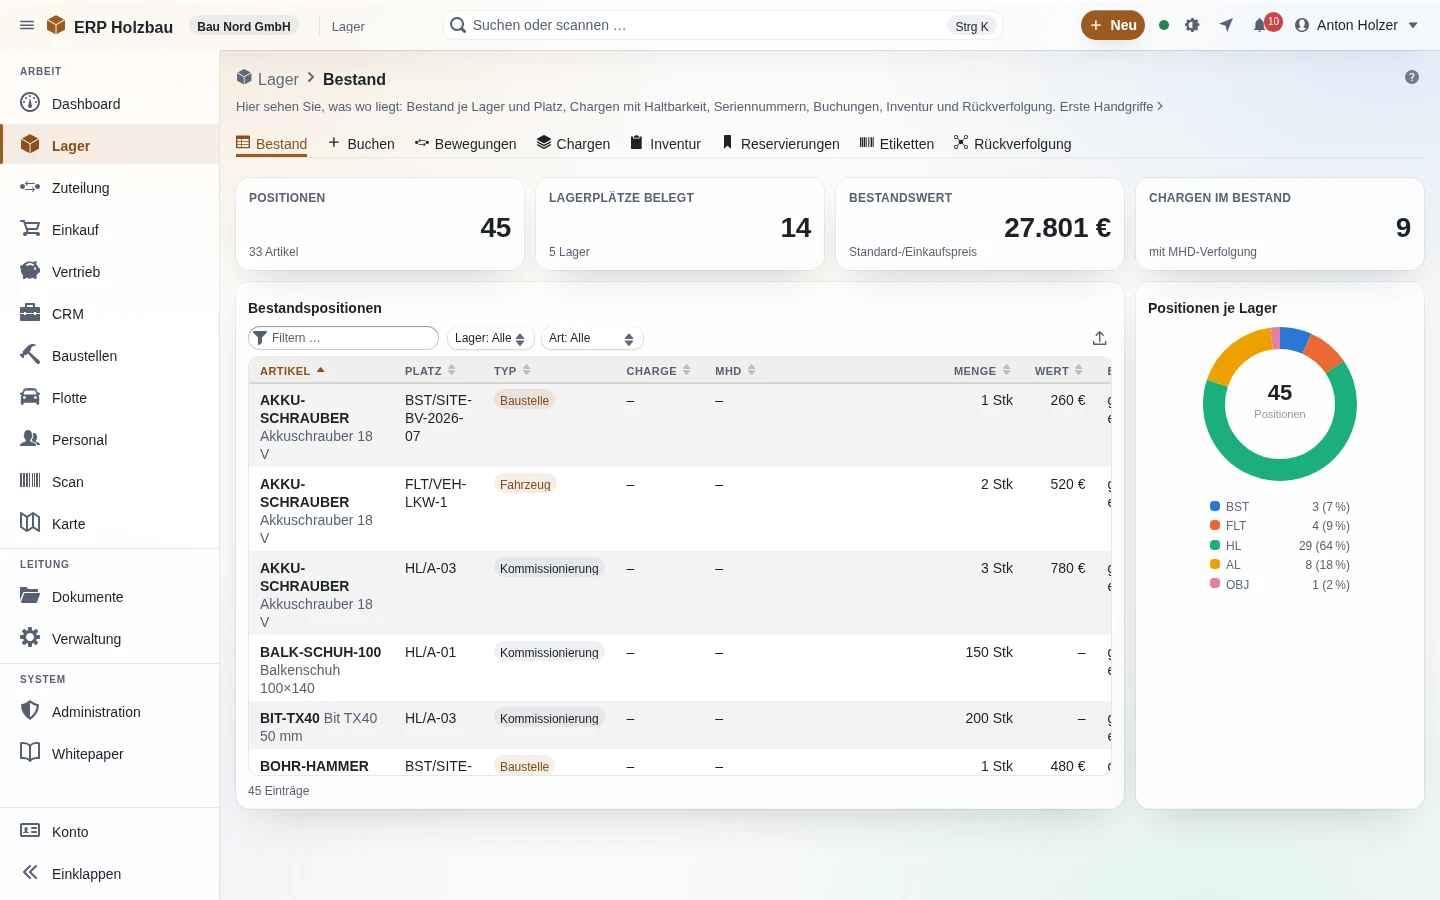Open the hamburger menu icon
Screen dimensions: 1440x900
(27, 25)
